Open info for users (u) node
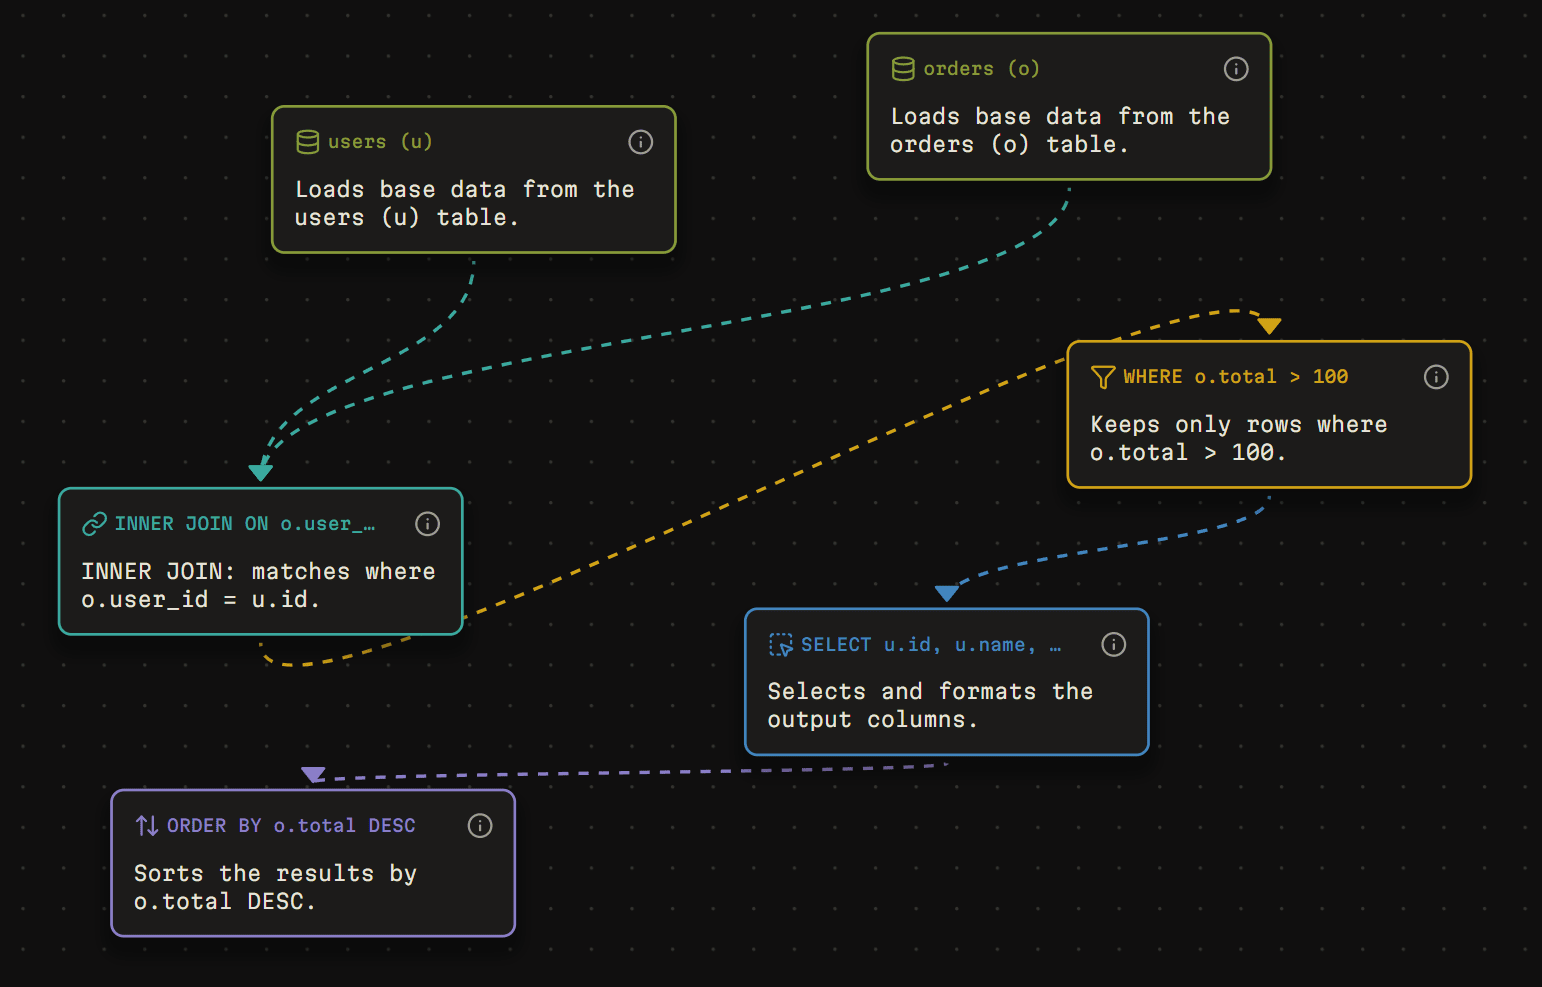 [640, 142]
